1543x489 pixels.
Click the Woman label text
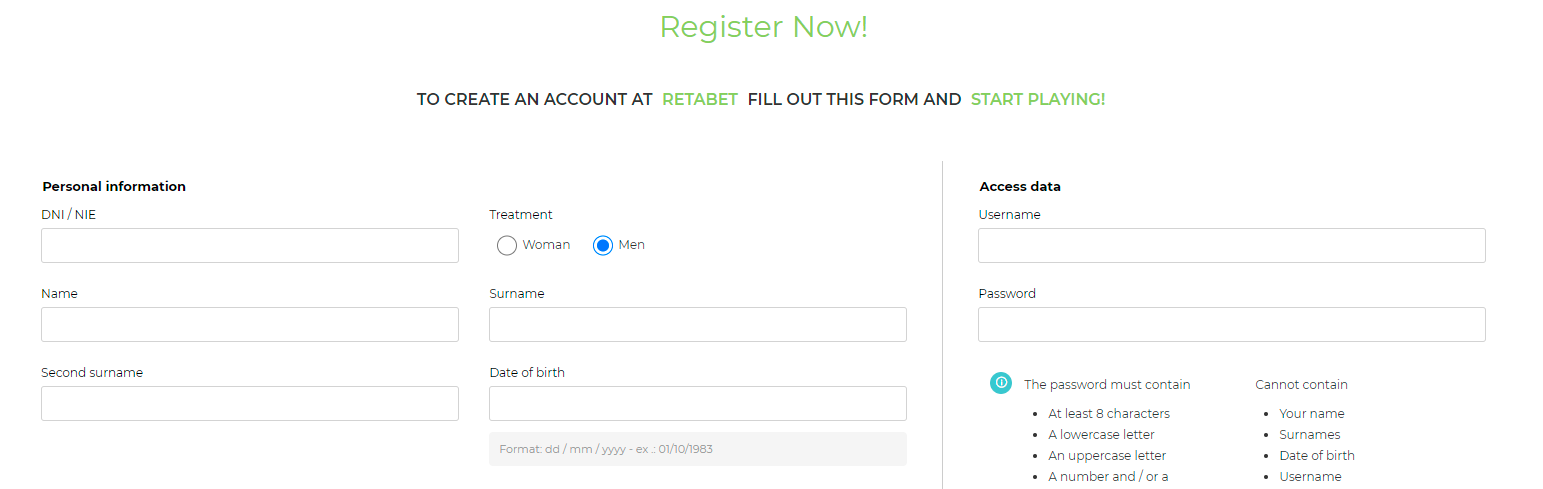(546, 245)
